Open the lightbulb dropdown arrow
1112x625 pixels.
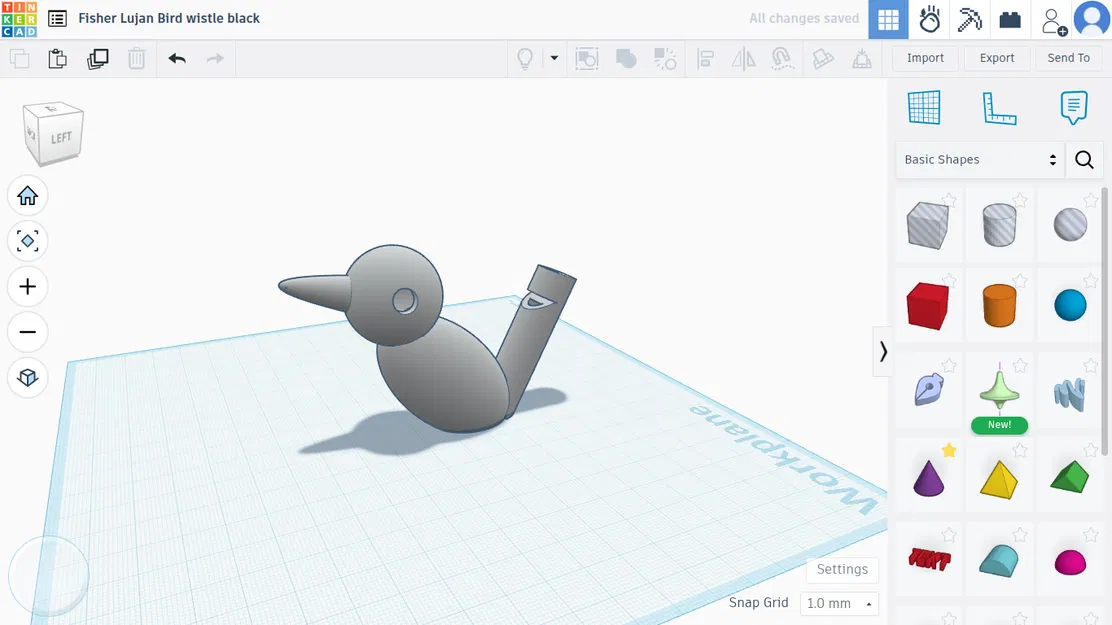[554, 58]
